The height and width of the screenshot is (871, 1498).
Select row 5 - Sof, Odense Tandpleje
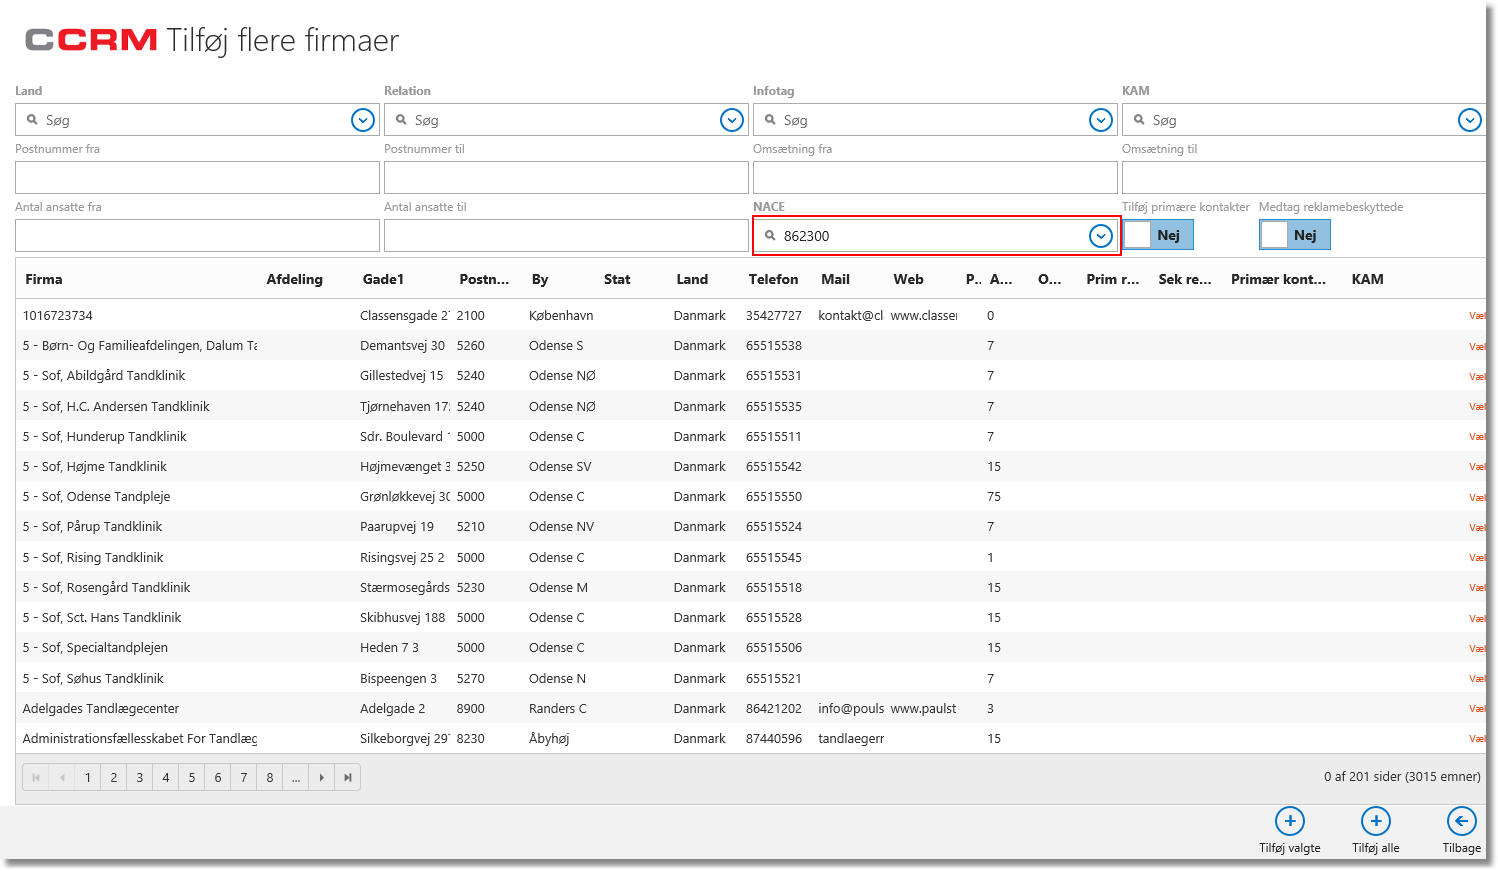pyautogui.click(x=750, y=497)
